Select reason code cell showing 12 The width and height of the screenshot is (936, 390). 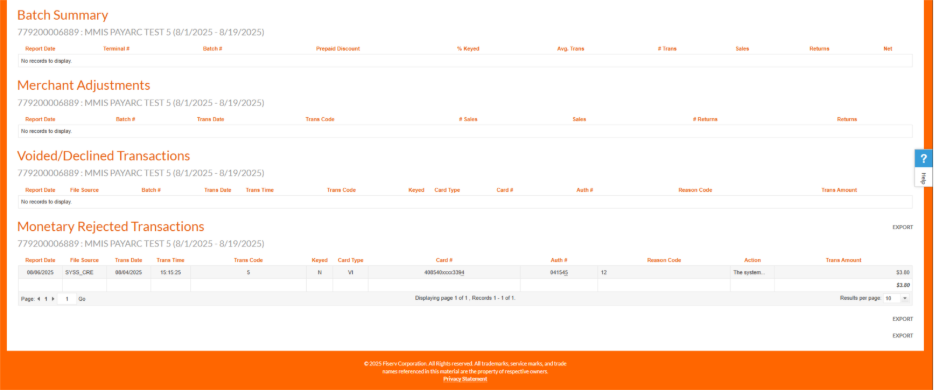click(664, 272)
